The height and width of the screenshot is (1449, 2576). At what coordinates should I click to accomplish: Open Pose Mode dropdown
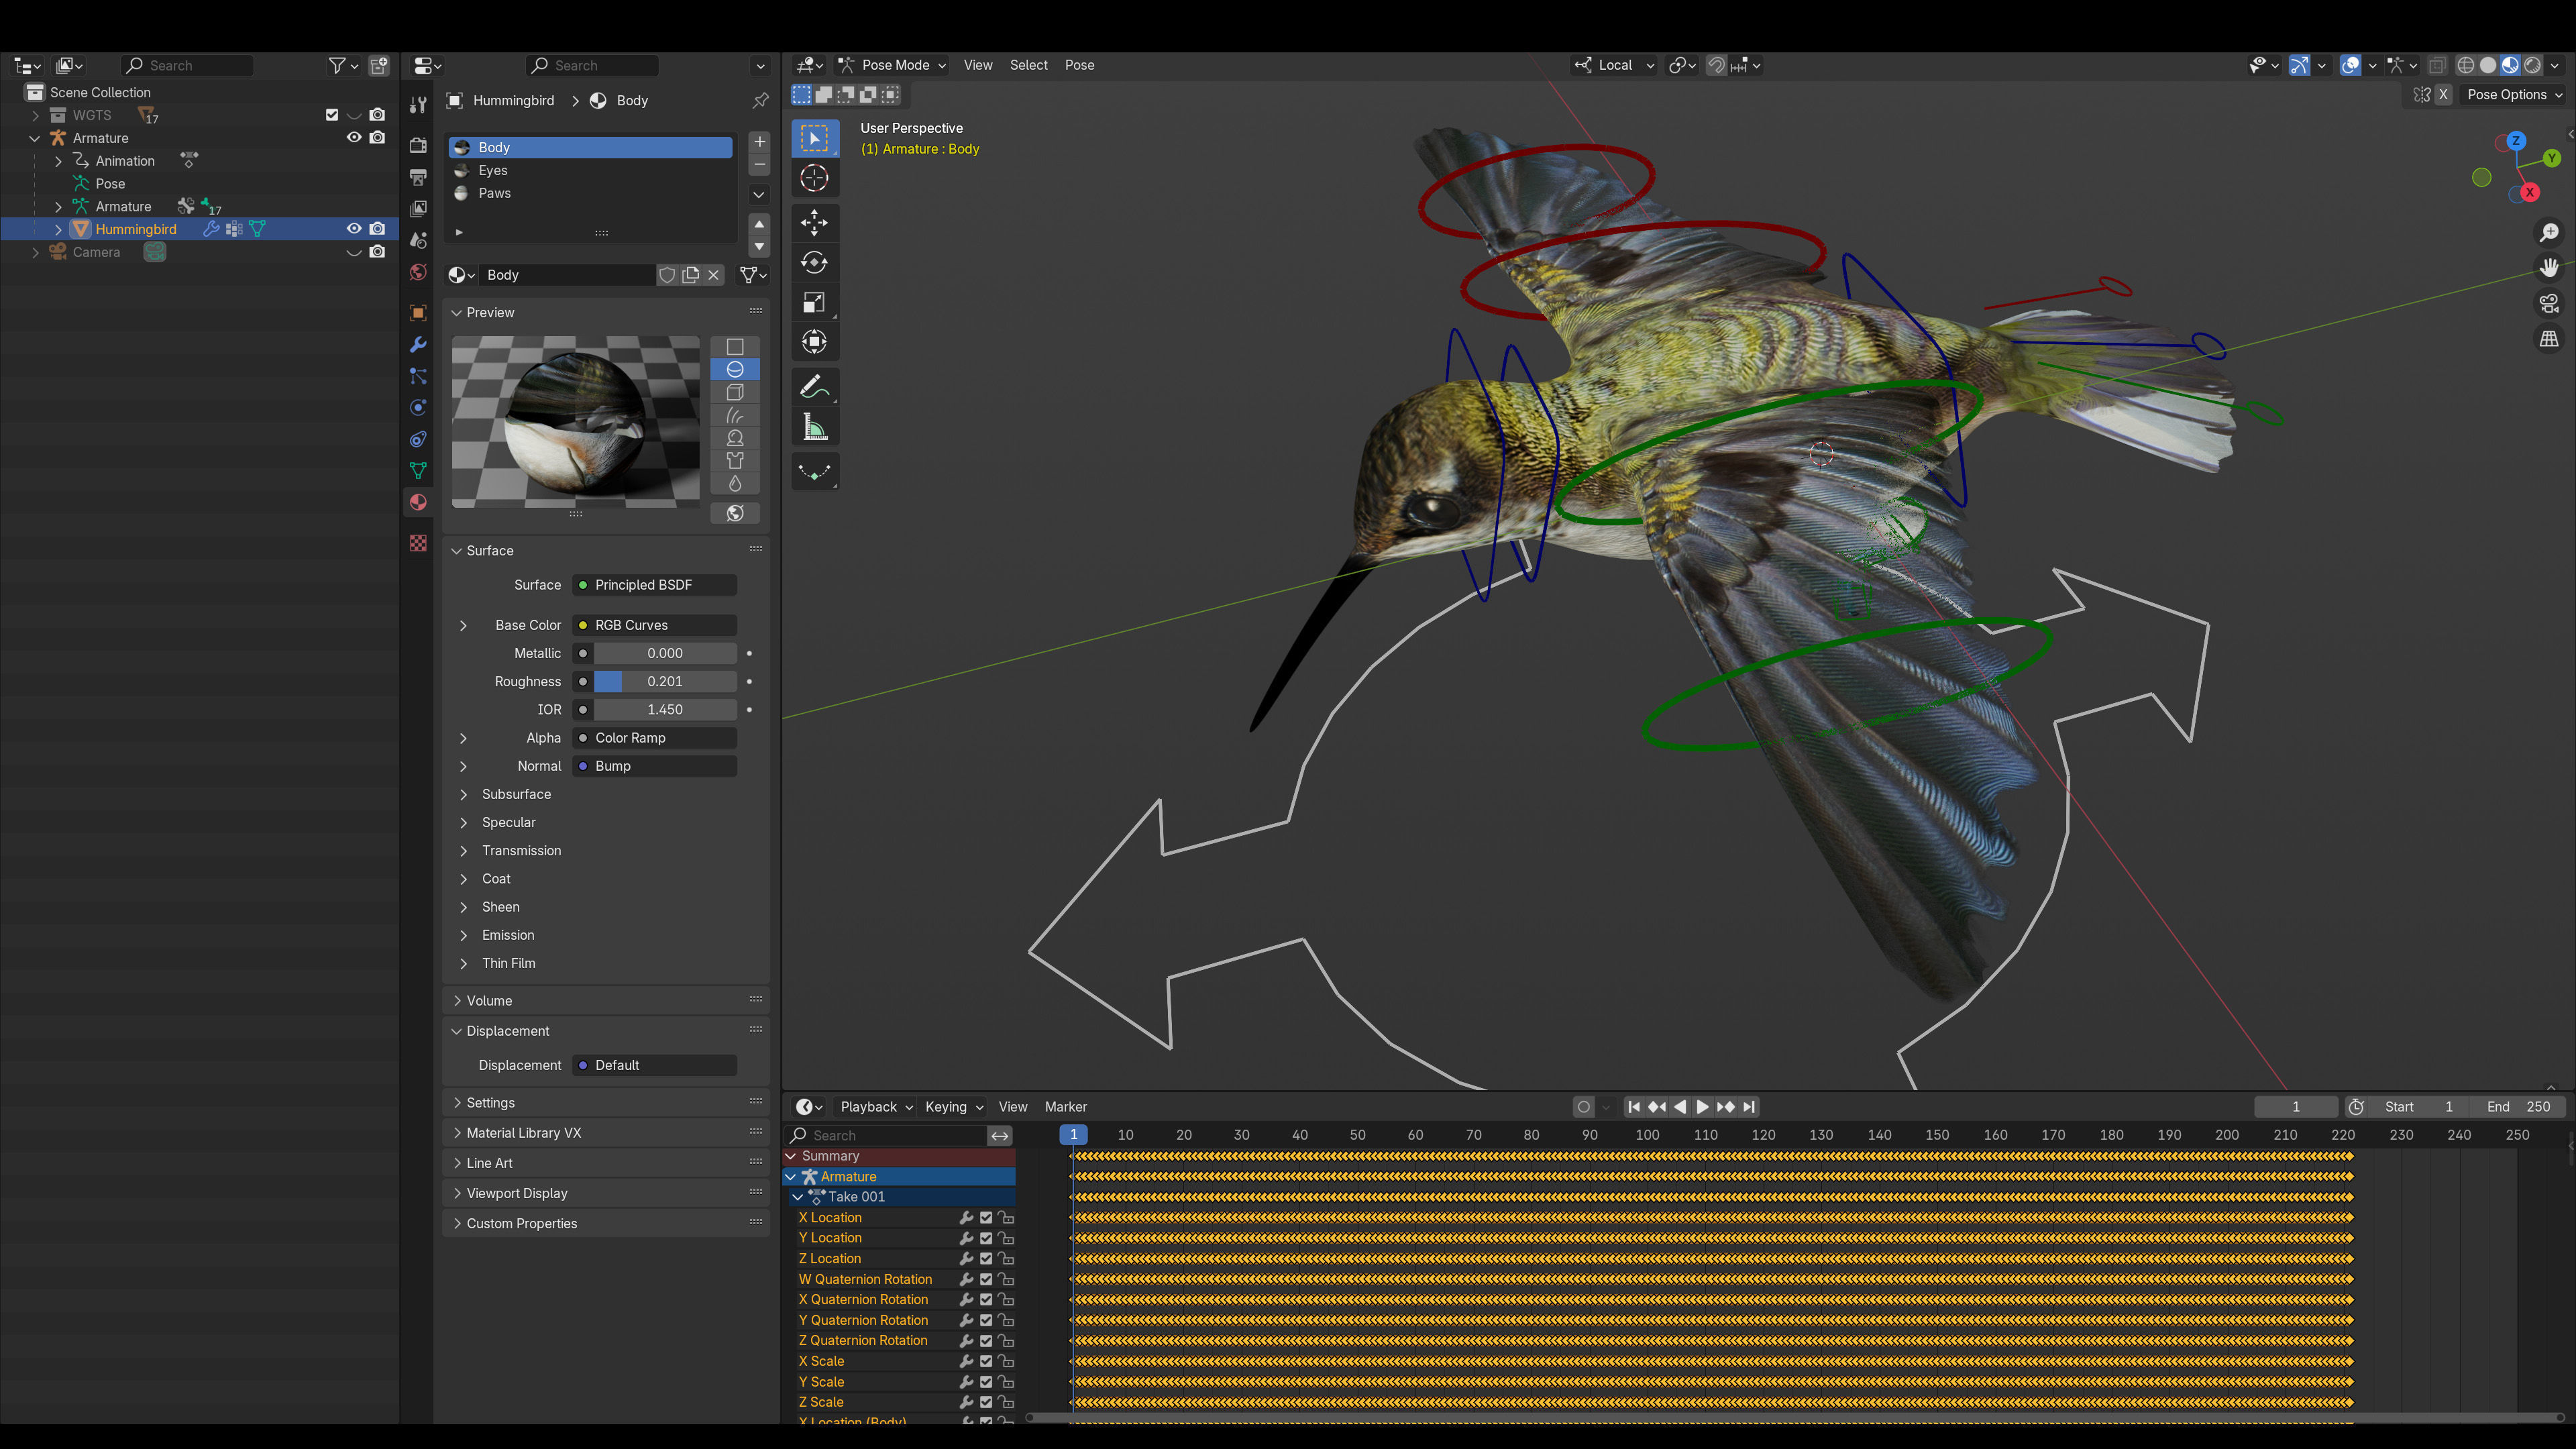[x=893, y=65]
